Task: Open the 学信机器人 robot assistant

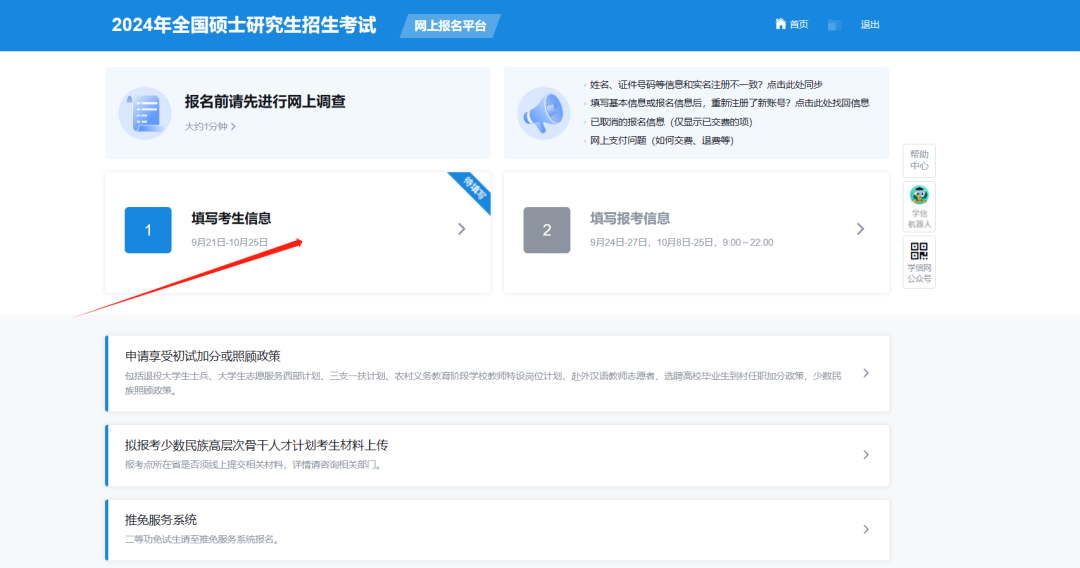Action: click(x=919, y=207)
